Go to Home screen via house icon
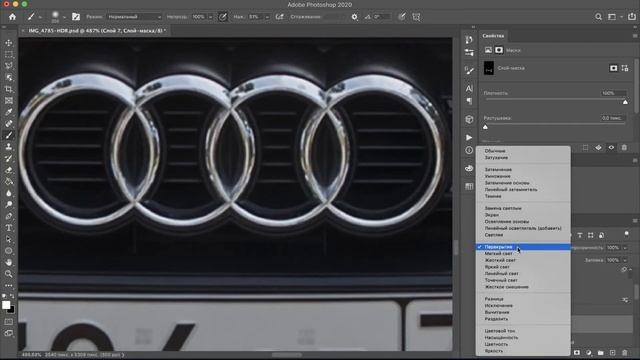Viewport: 640px width, 360px height. coord(13,17)
